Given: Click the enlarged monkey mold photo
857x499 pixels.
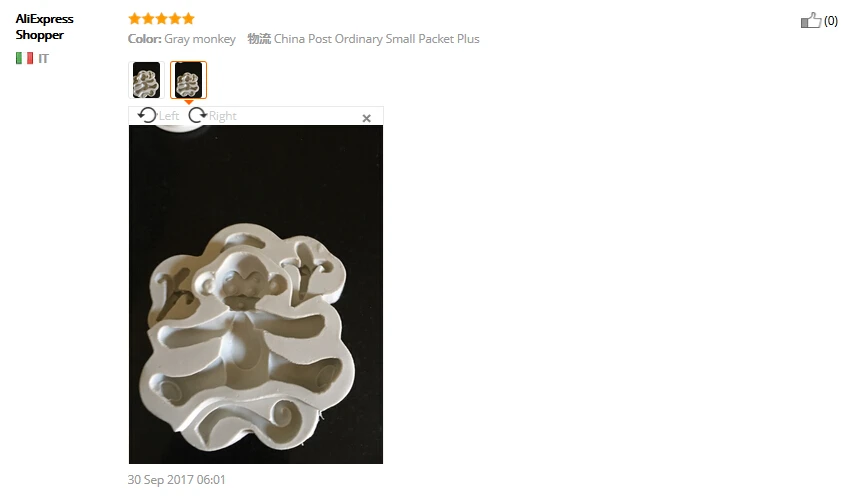Looking at the screenshot, I should (x=256, y=294).
